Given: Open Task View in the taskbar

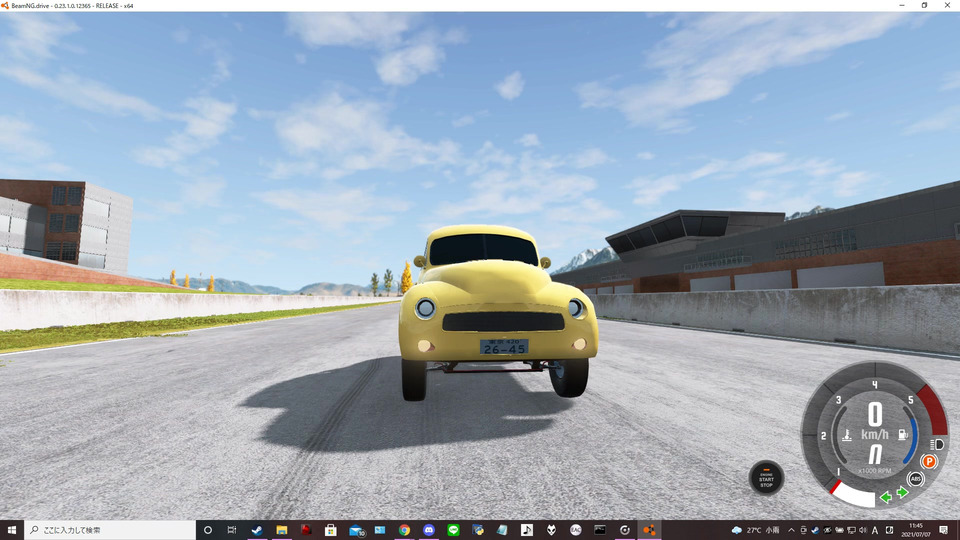Looking at the screenshot, I should pos(232,530).
